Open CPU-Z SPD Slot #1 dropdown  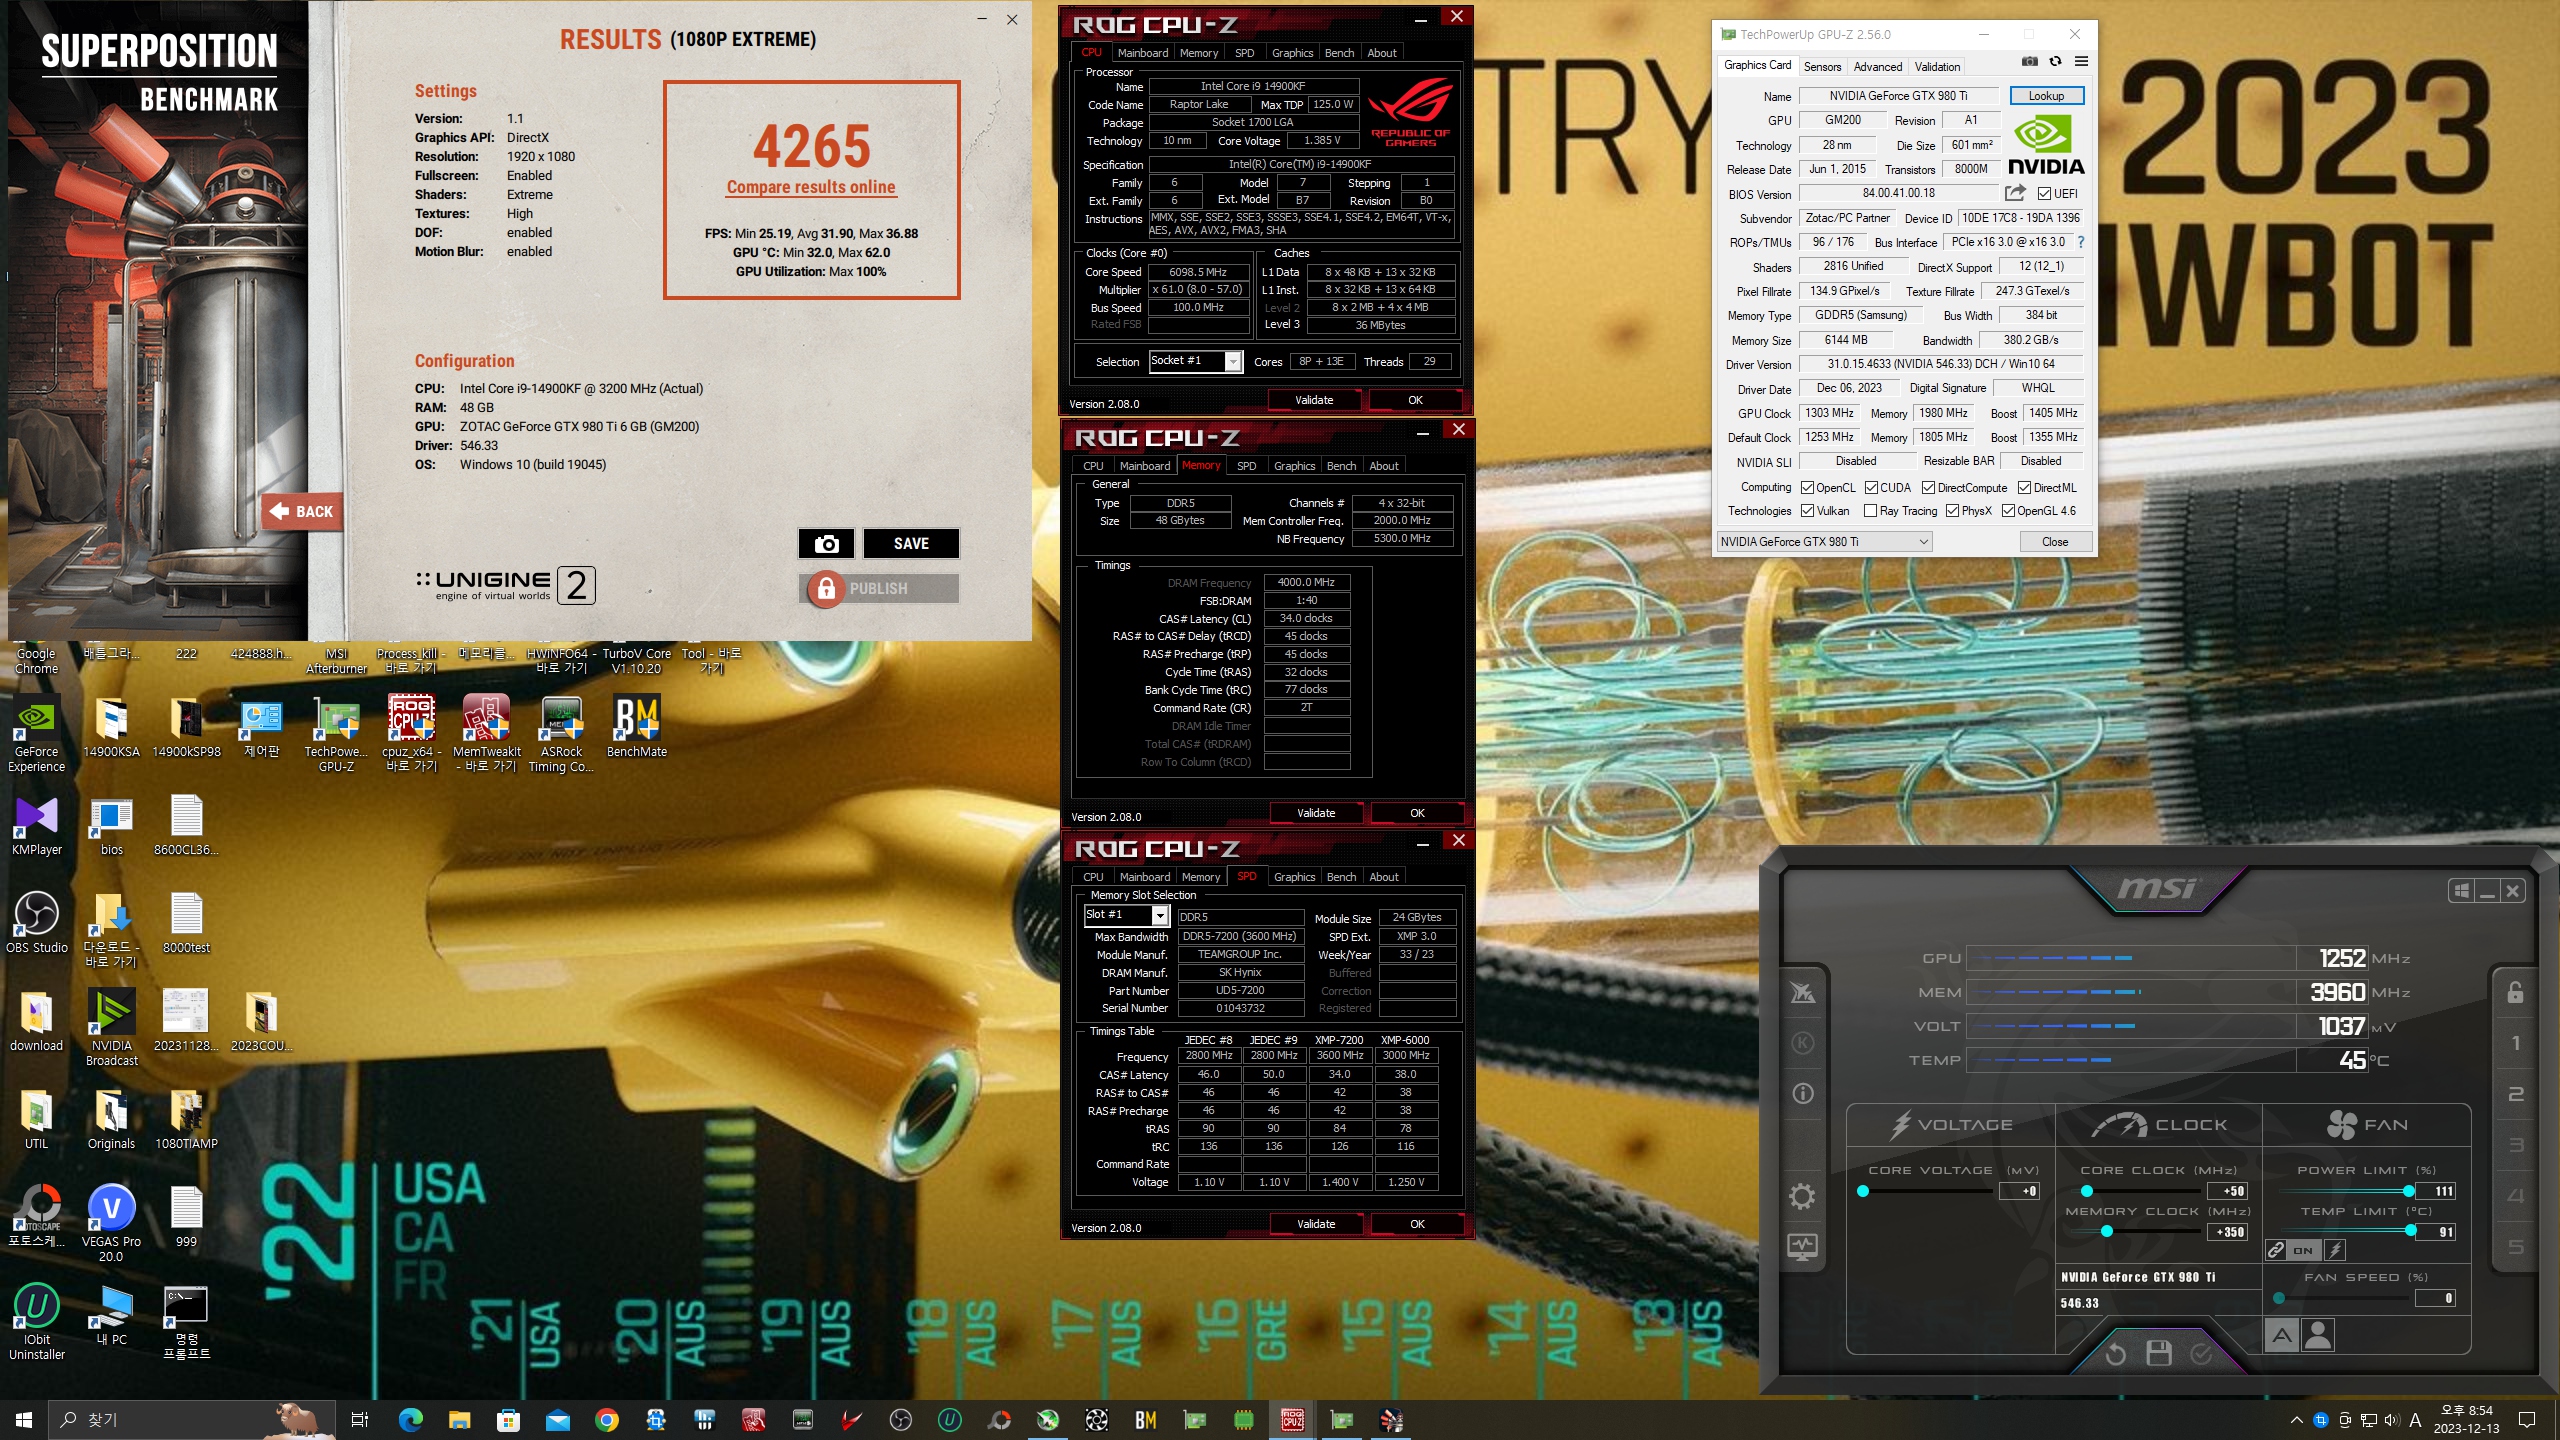(1127, 915)
